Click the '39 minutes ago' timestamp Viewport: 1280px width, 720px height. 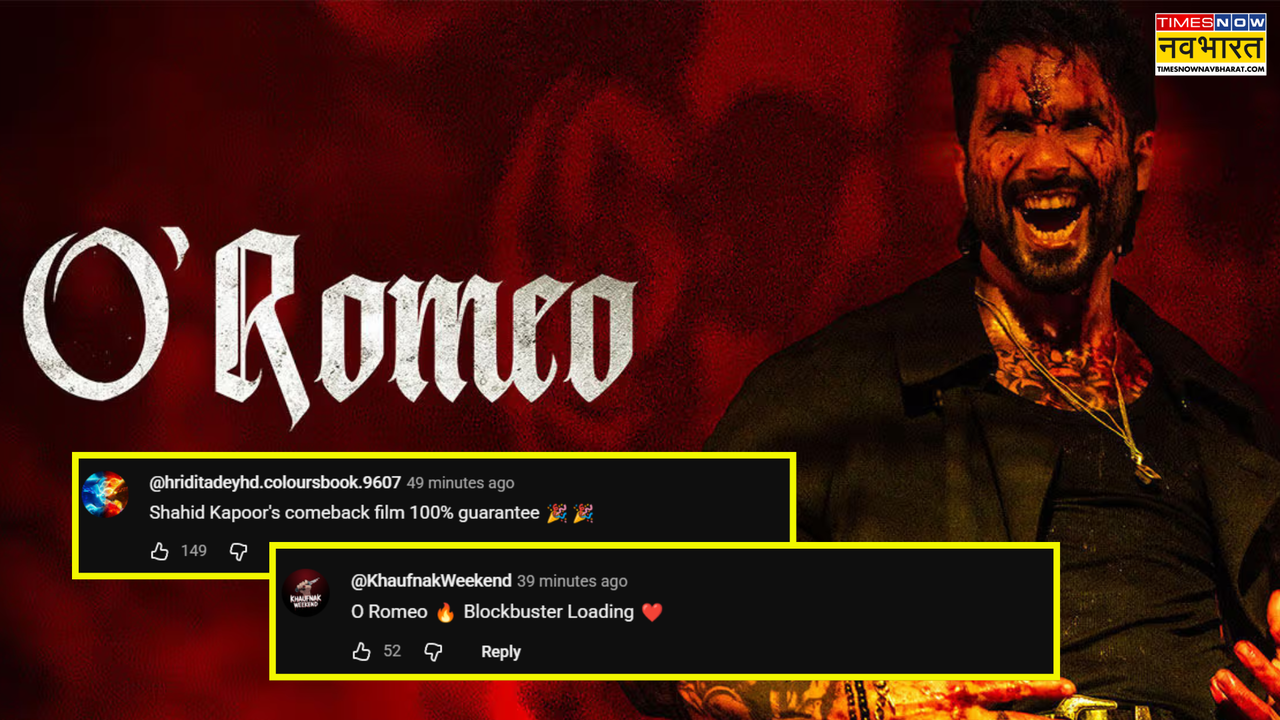coord(572,581)
